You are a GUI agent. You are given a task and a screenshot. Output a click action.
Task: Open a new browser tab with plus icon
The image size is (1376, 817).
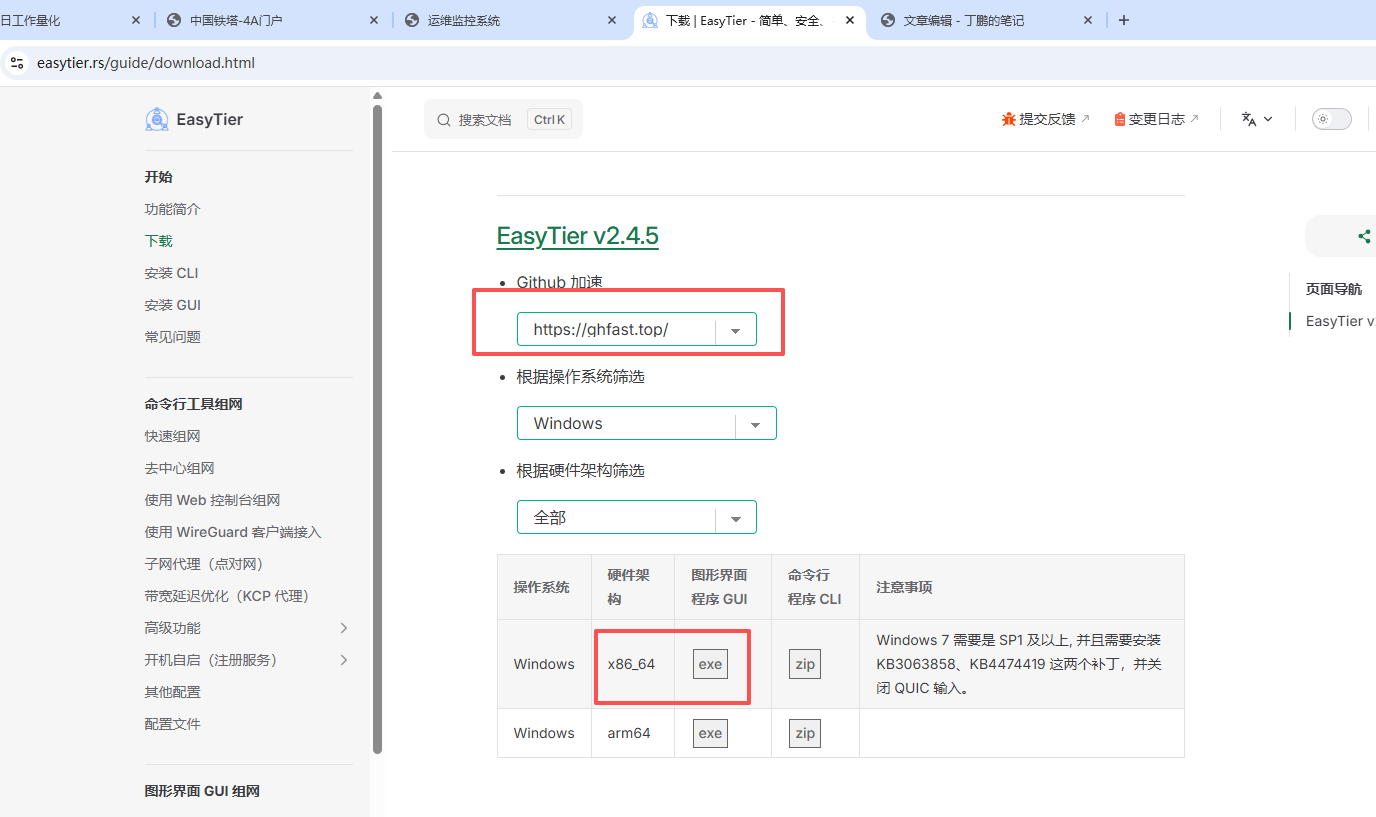click(1124, 20)
